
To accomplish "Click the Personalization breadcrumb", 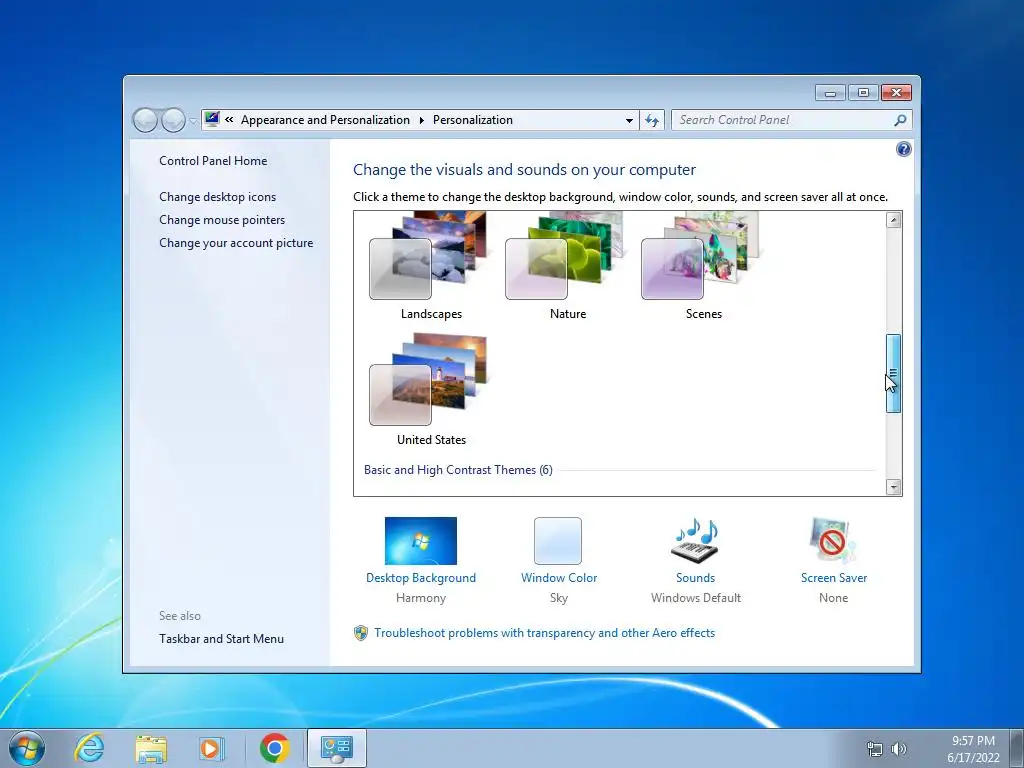I will [x=473, y=120].
